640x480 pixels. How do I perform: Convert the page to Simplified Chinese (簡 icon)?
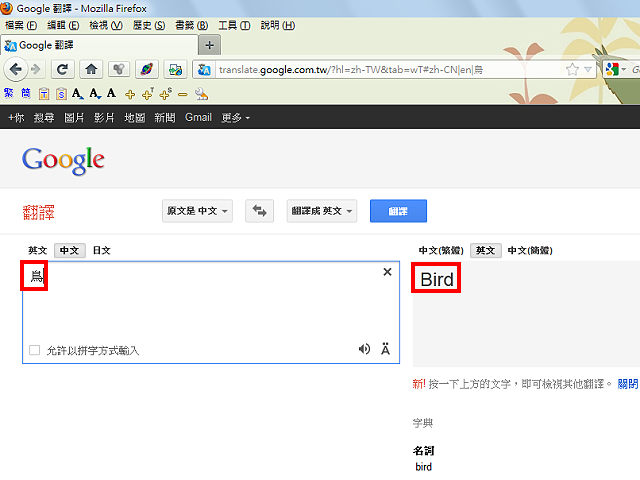[x=26, y=93]
